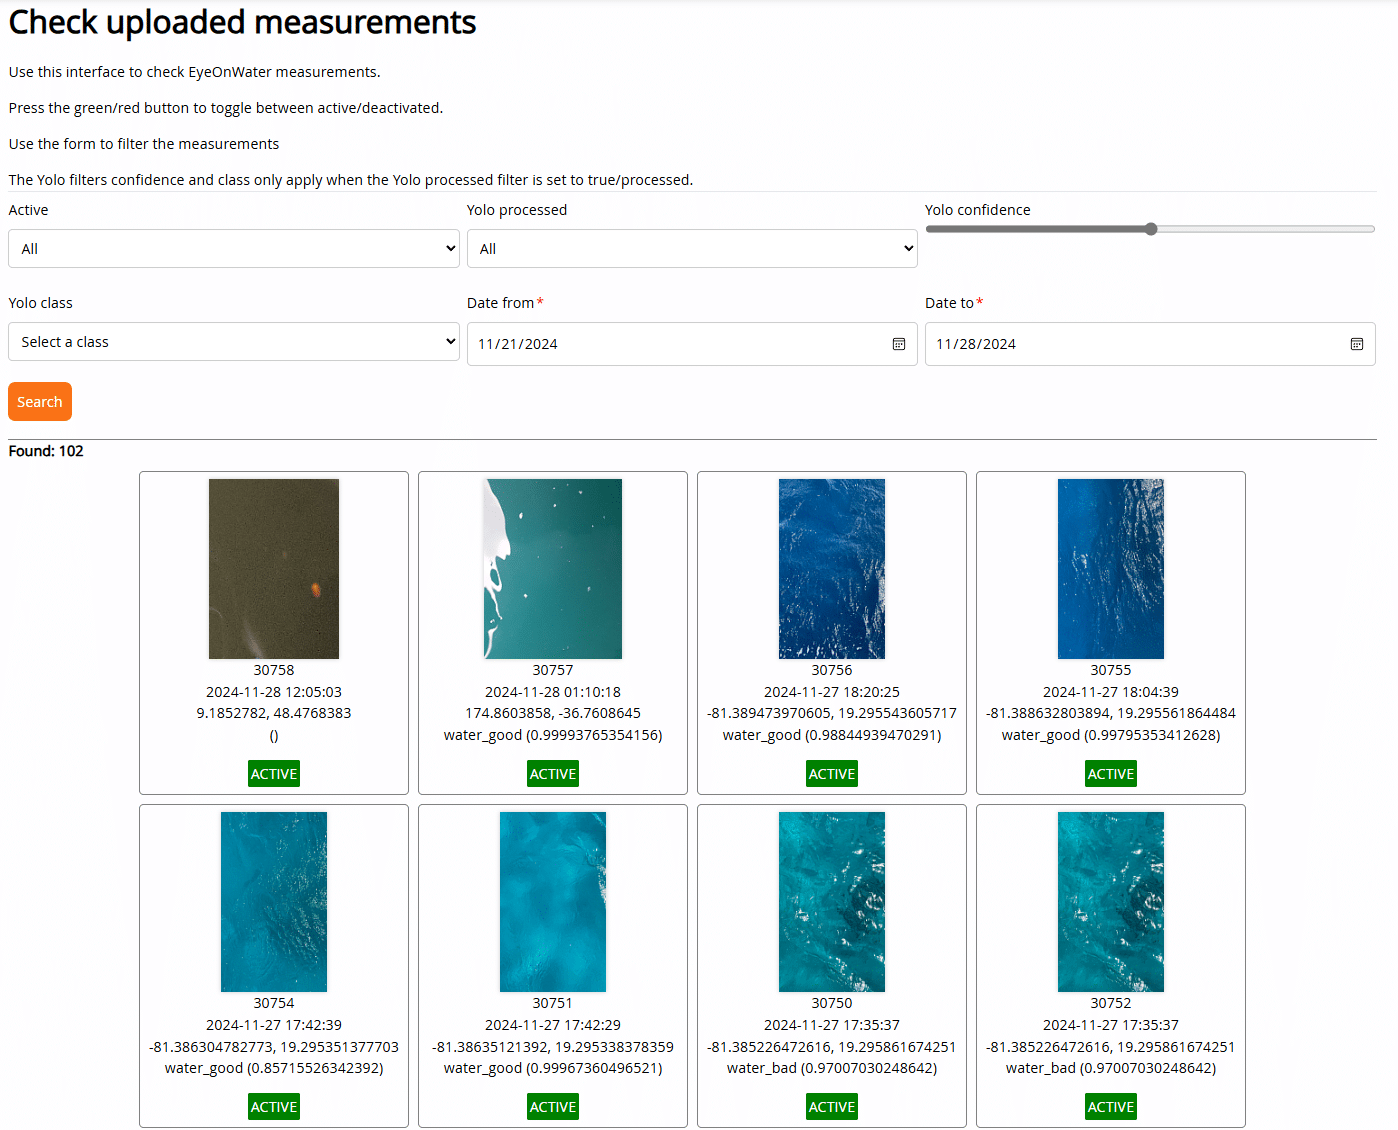Open the Yolo processed dropdown

click(692, 249)
